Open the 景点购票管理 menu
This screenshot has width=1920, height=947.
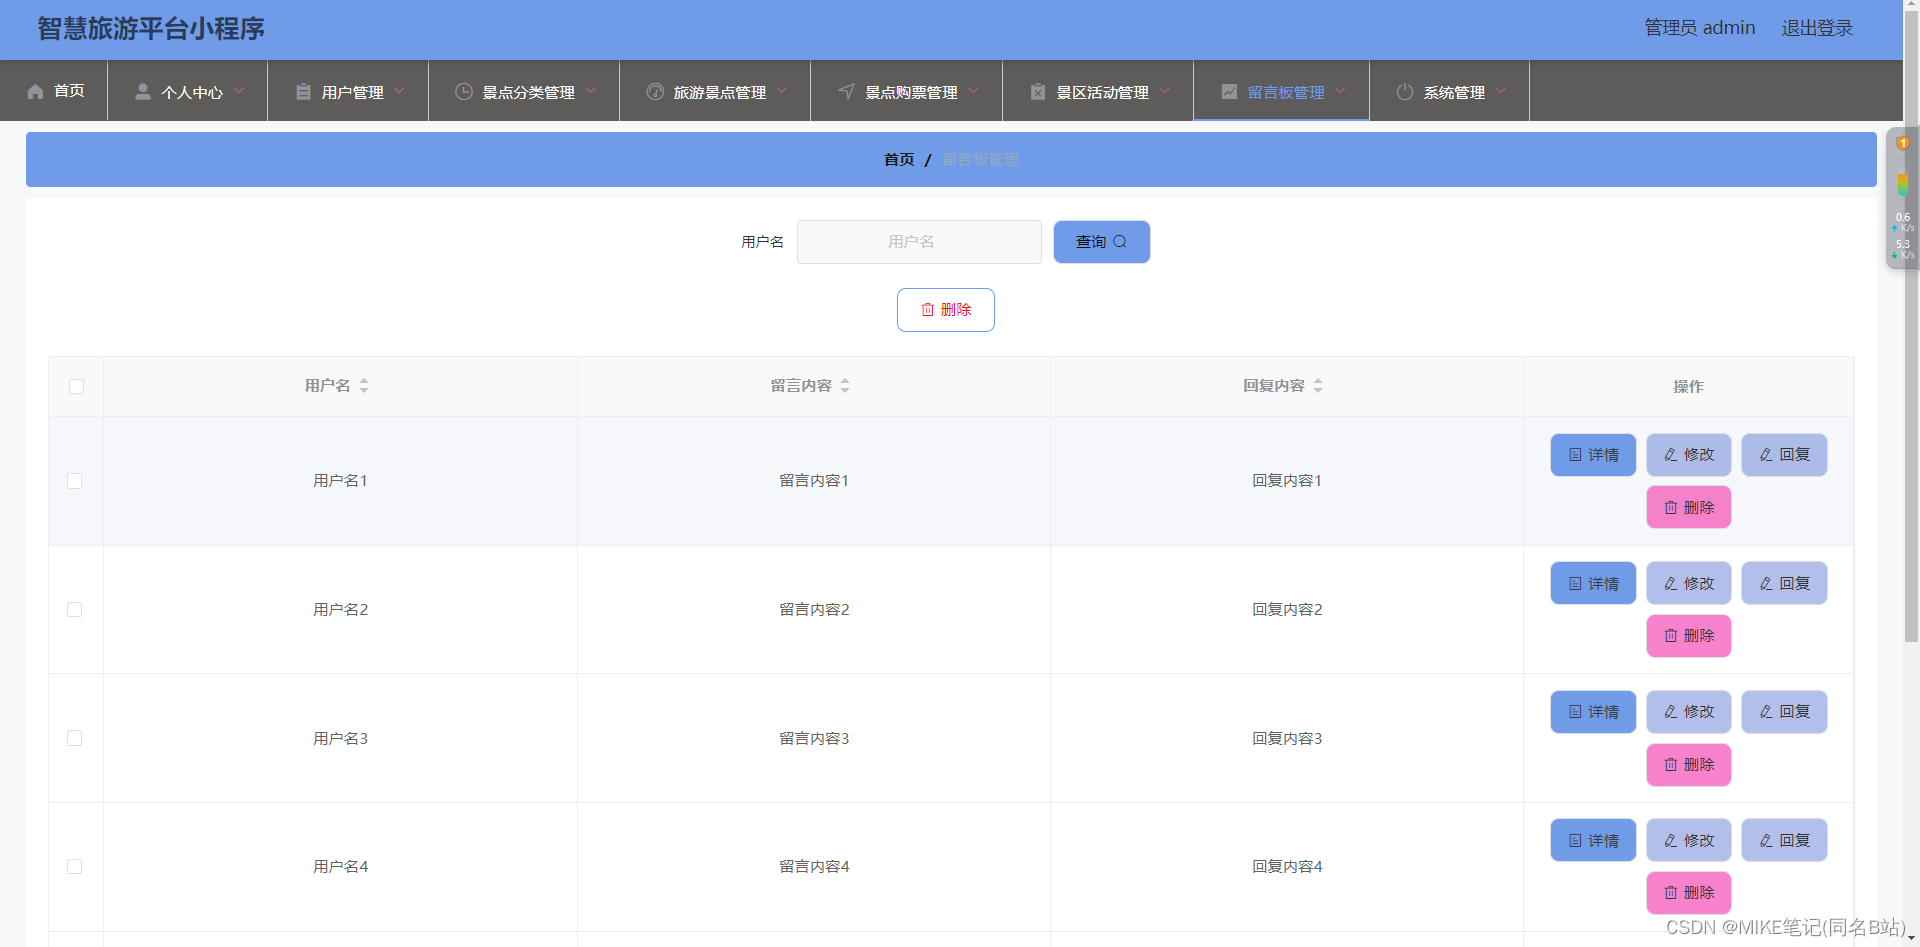click(x=906, y=91)
